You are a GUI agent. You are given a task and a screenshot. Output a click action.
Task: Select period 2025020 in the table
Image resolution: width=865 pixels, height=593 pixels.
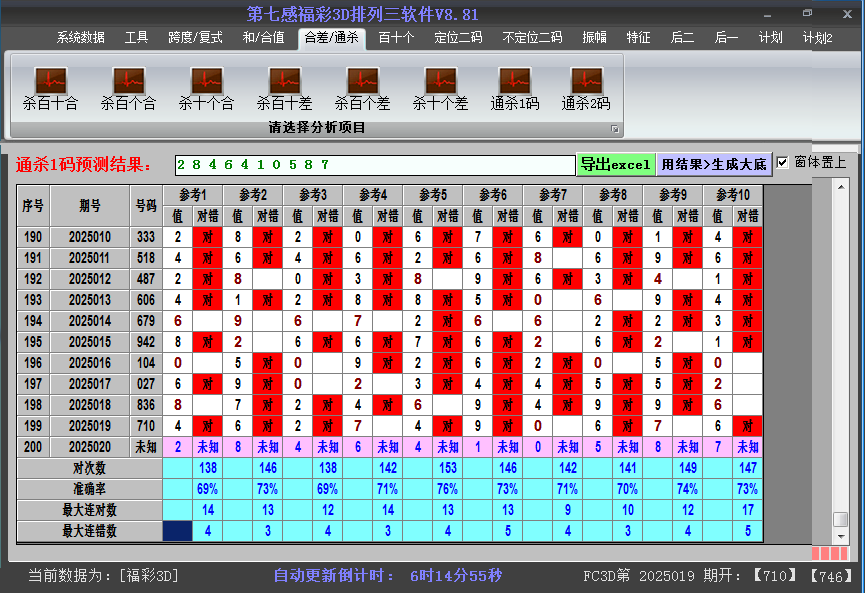point(90,447)
